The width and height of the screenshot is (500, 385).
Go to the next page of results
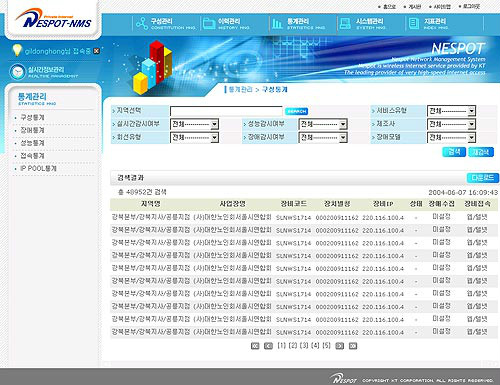339,346
